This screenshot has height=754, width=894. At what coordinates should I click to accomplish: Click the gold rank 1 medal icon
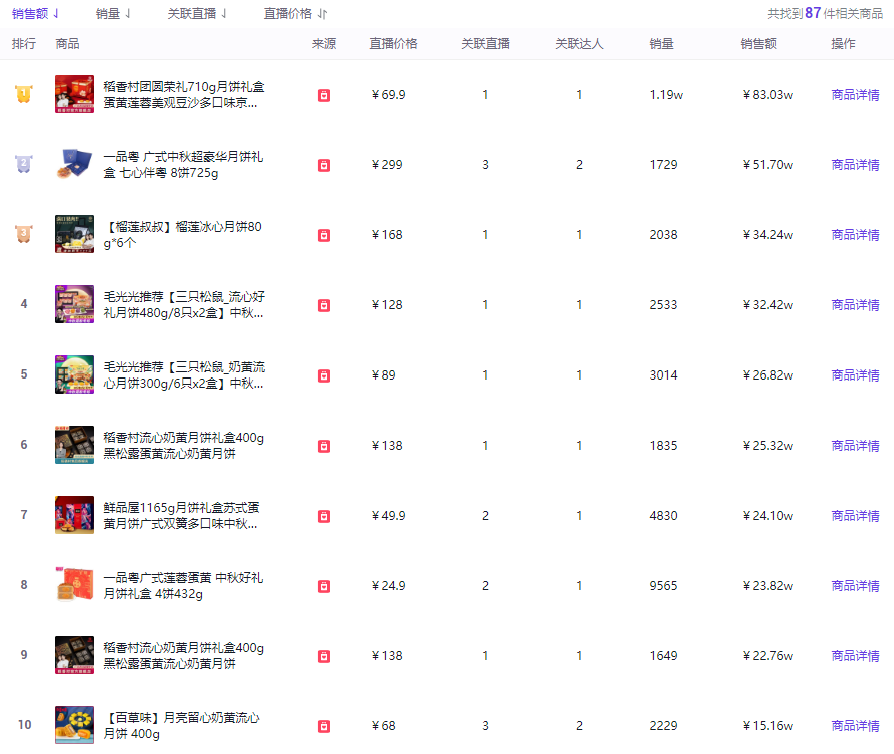pos(24,94)
